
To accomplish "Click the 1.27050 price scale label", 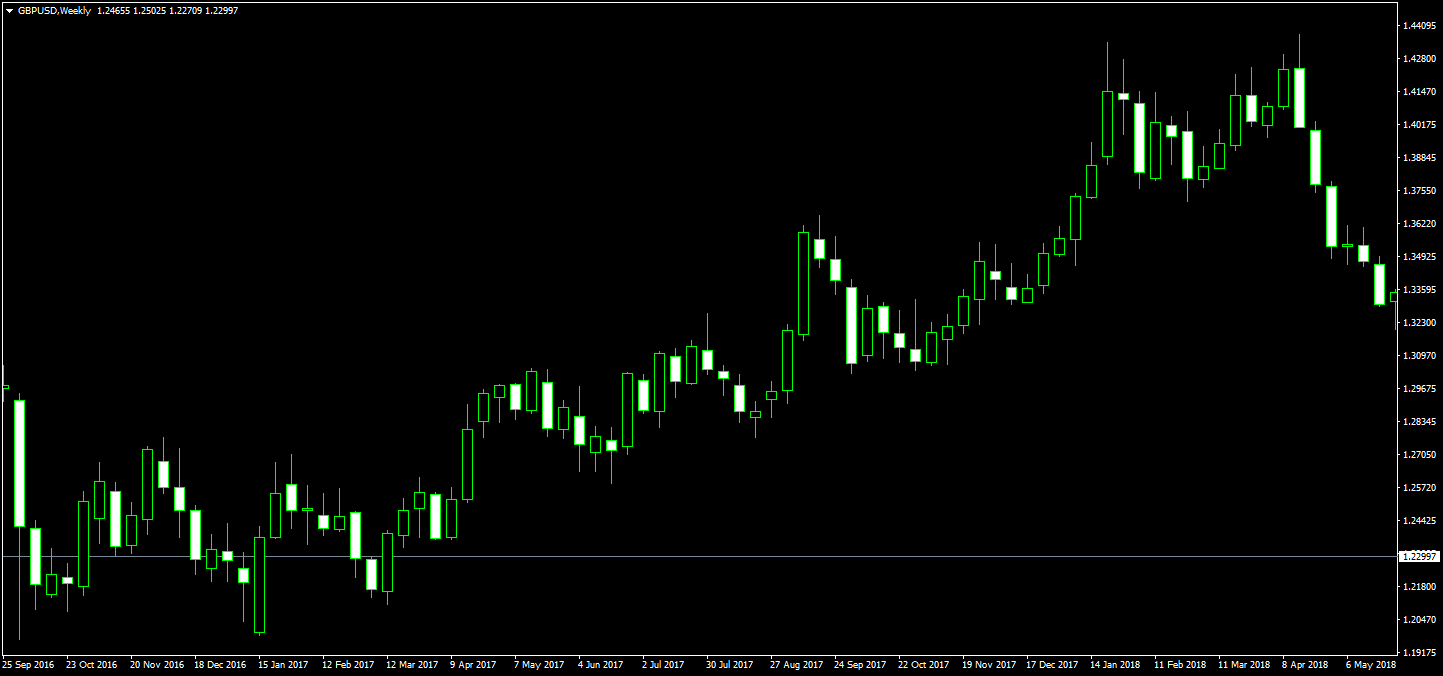I will [x=1420, y=454].
